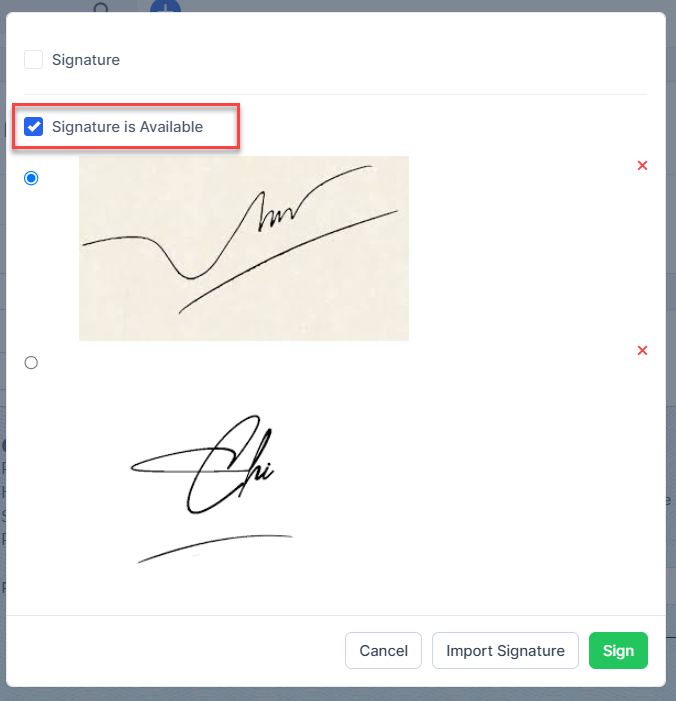
Task: Click the magnifier search icon behind dialog
Action: (x=102, y=7)
